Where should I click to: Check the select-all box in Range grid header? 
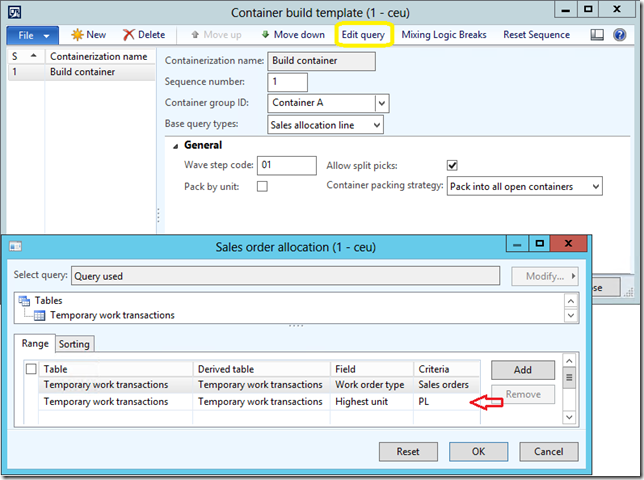tap(32, 369)
